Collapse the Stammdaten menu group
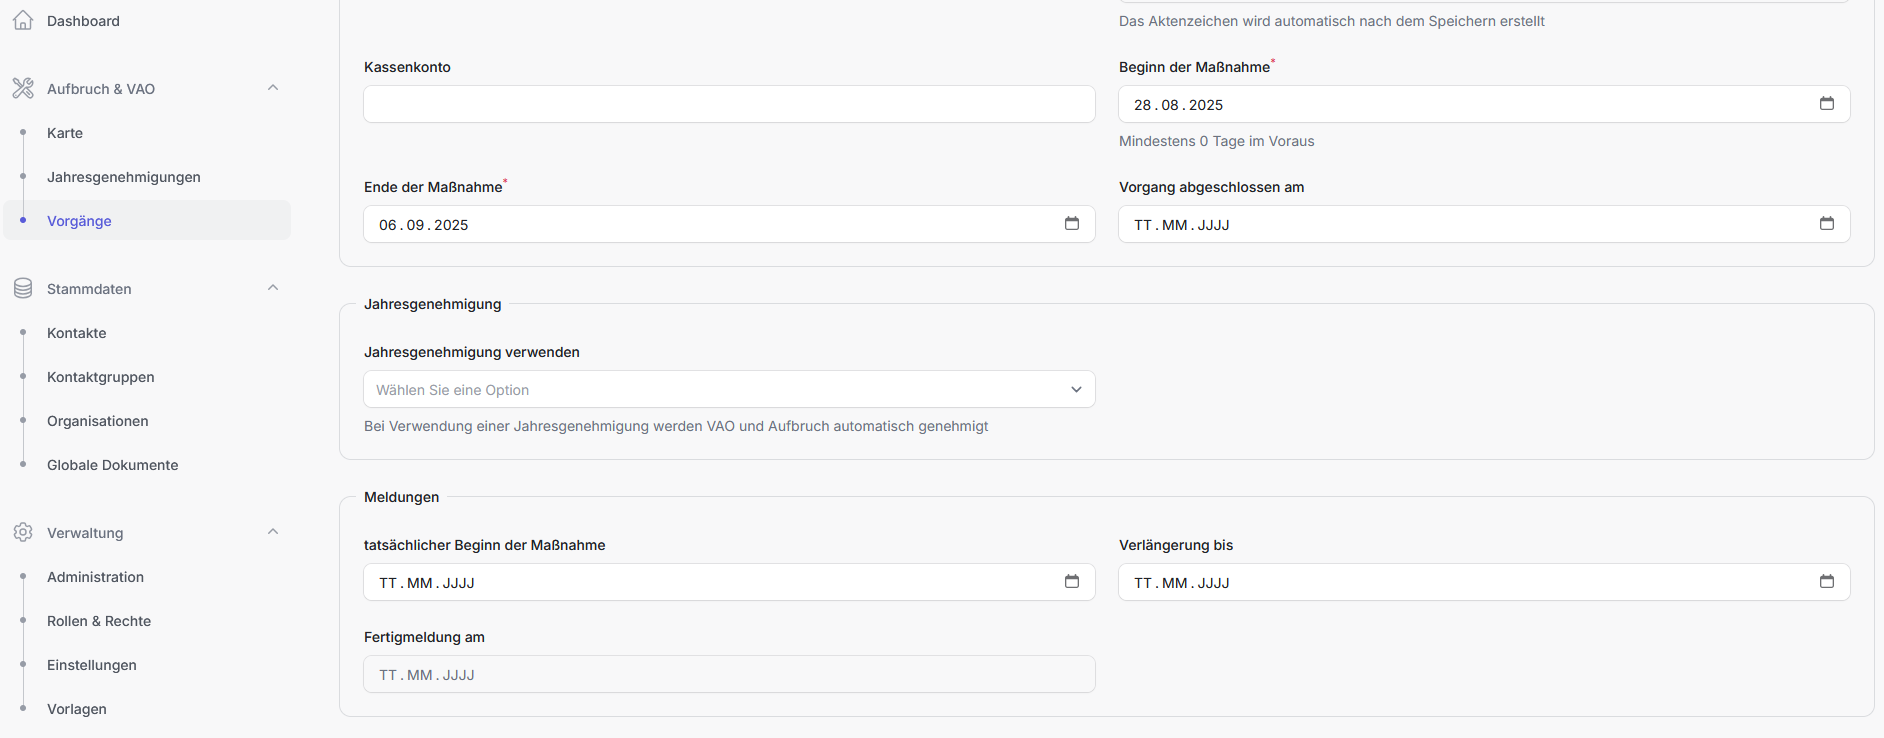 (x=273, y=288)
